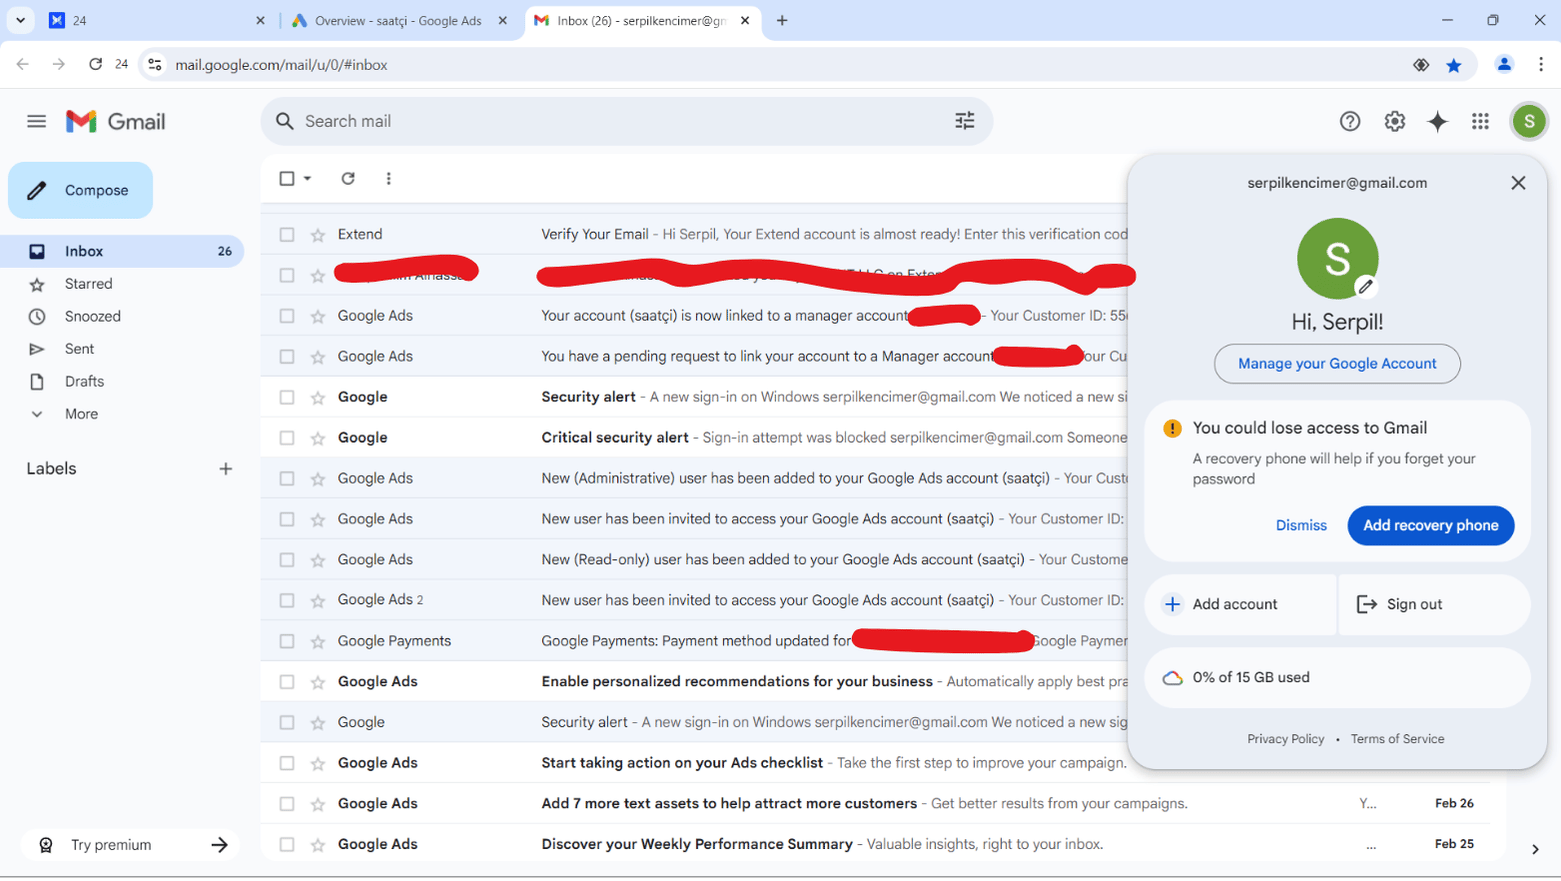
Task: Star the Weekly Performance Summary email
Action: 318,844
